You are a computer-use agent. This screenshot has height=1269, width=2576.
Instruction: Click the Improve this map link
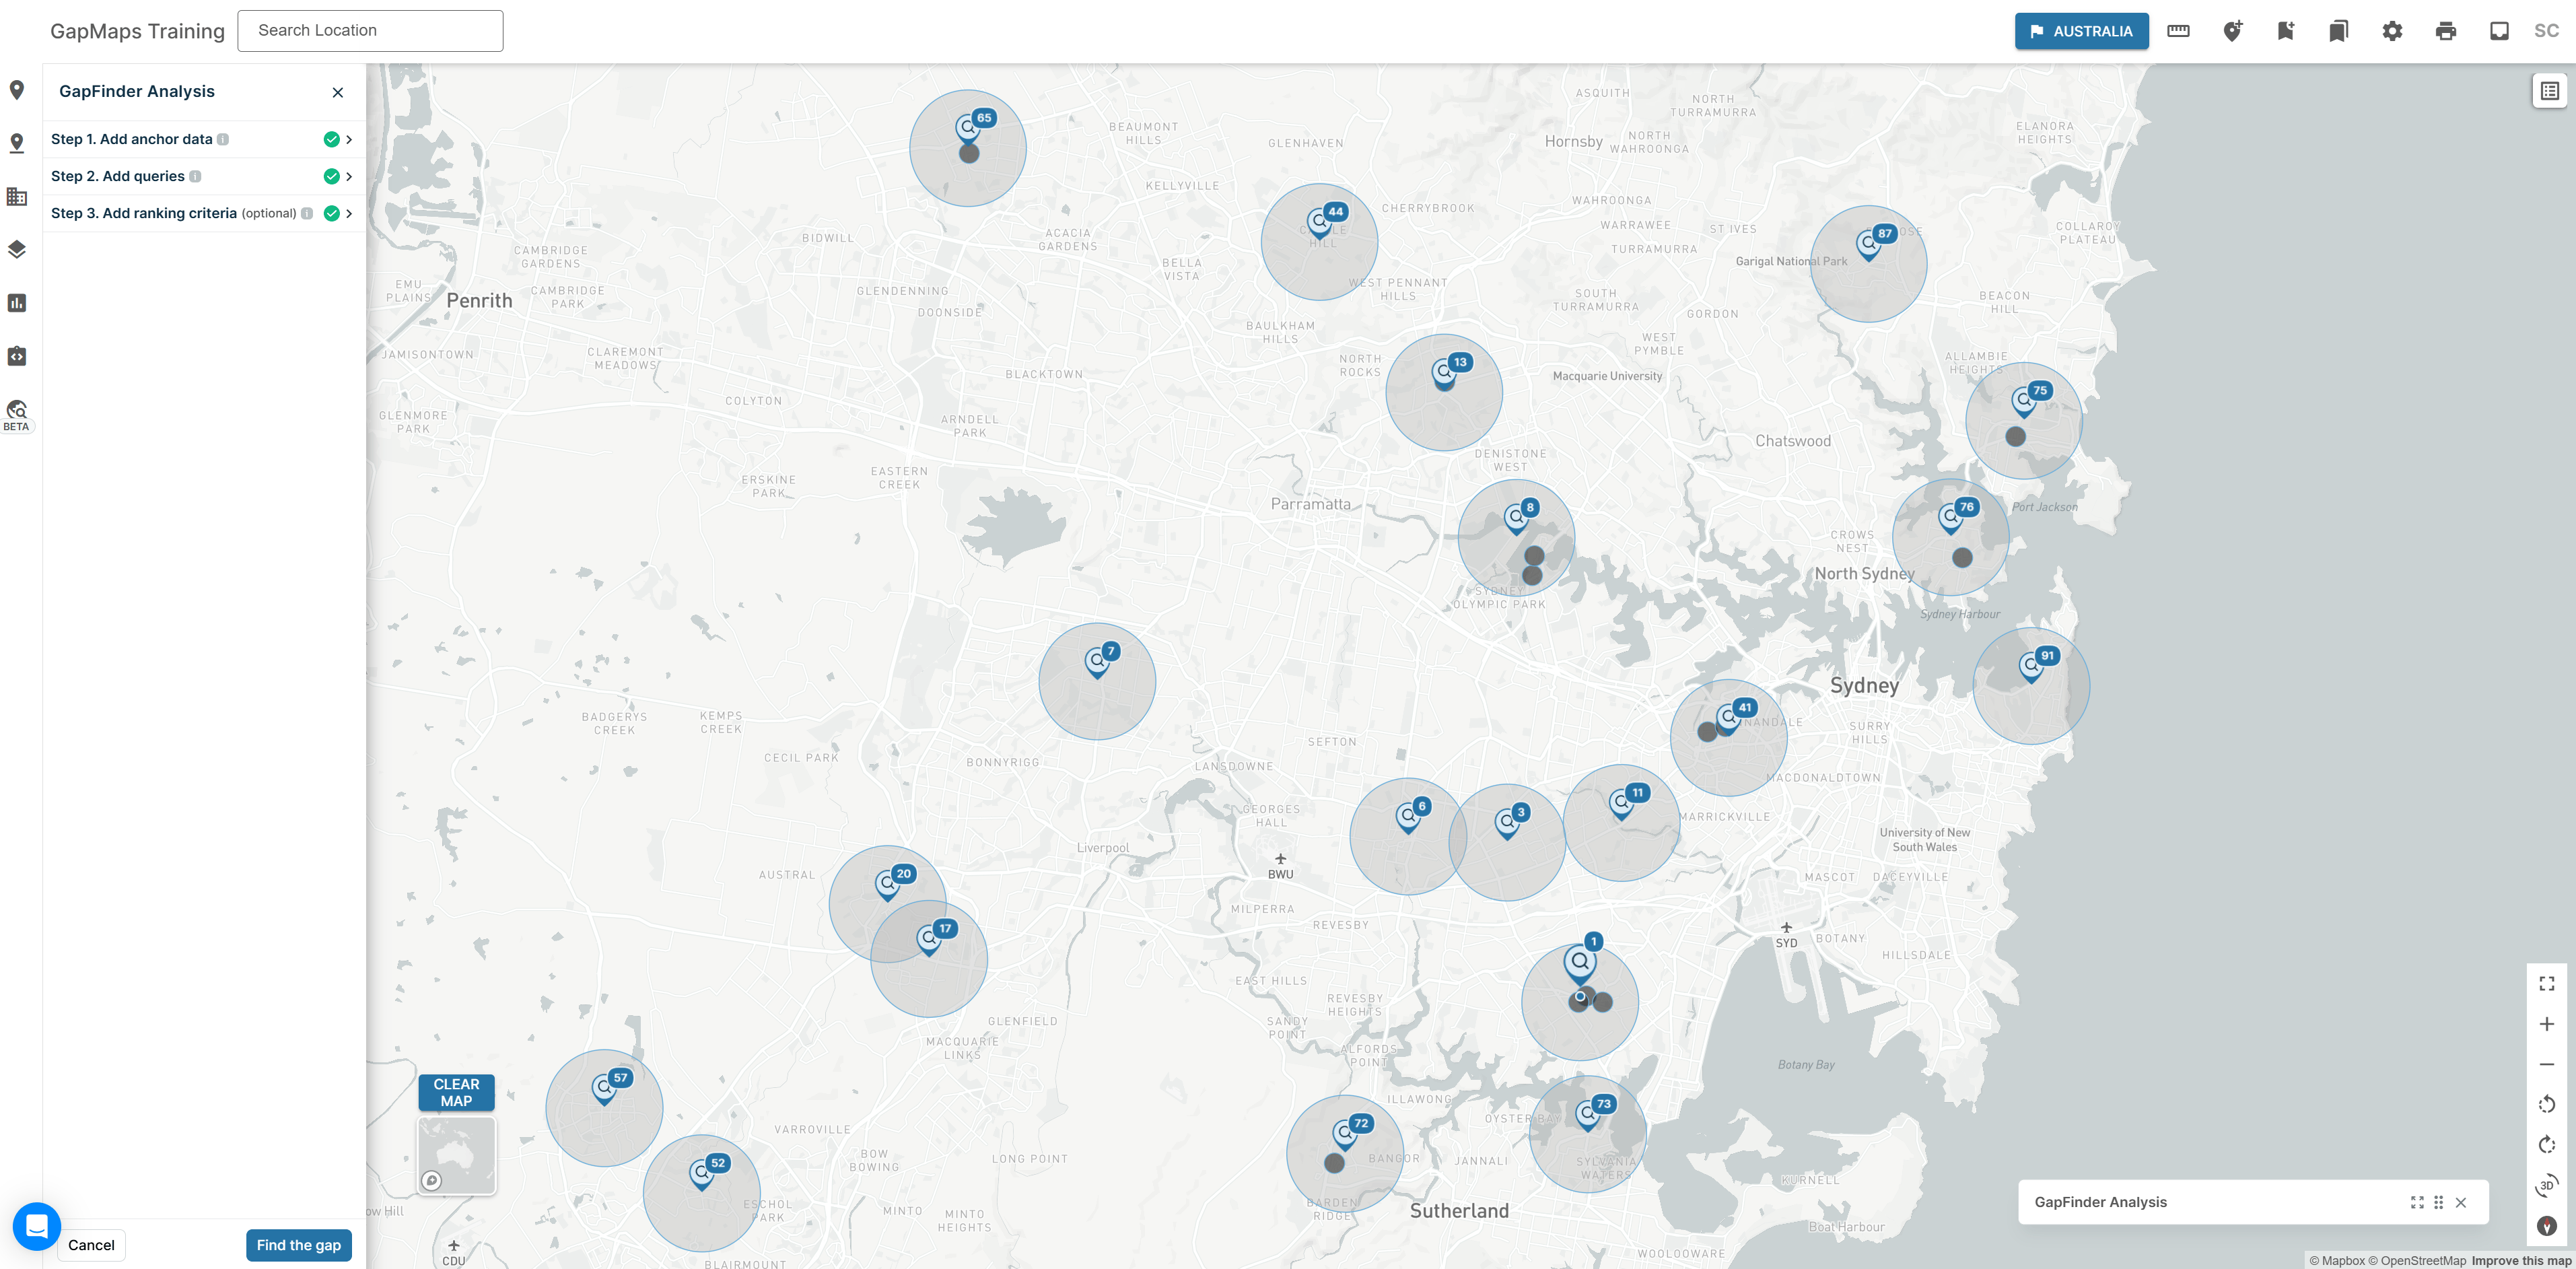[x=2520, y=1261]
